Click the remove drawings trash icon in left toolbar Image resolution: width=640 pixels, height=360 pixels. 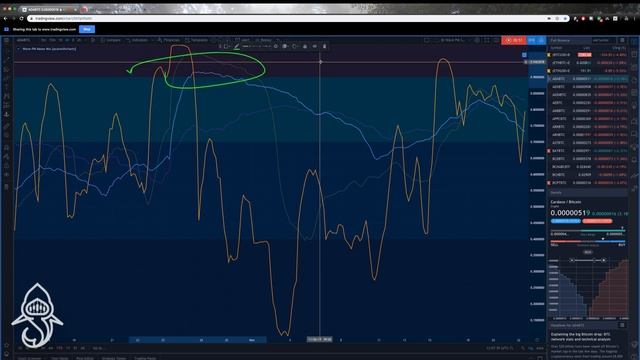point(7,187)
